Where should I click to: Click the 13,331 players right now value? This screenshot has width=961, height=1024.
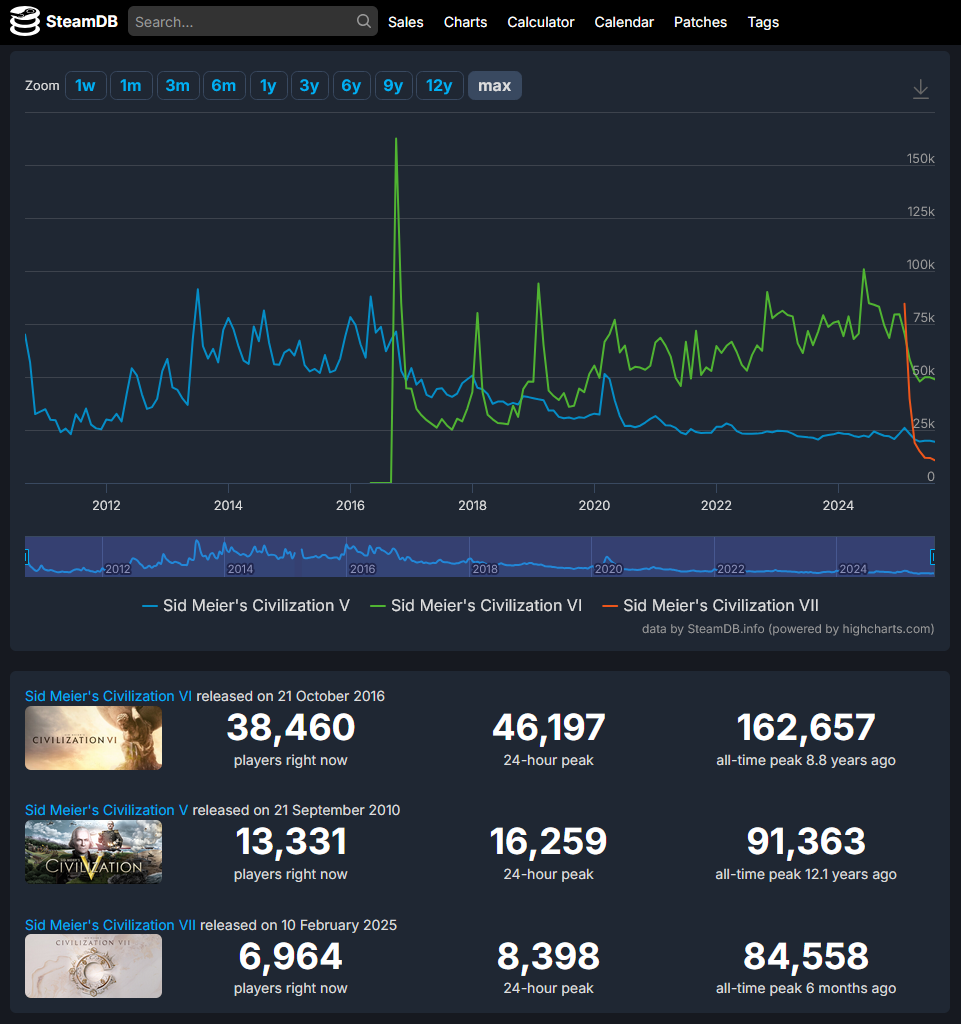click(x=291, y=841)
